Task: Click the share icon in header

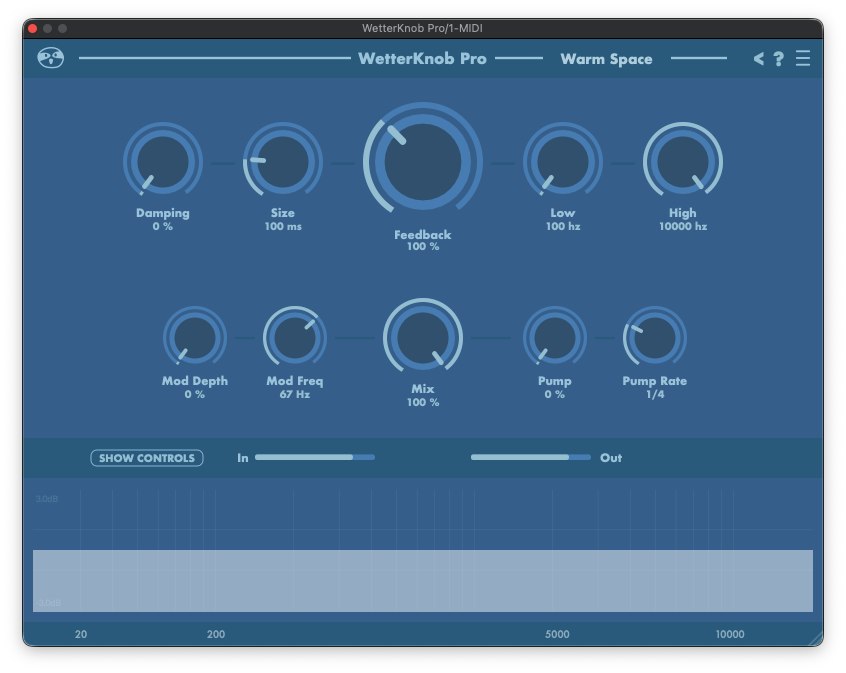Action: point(759,59)
